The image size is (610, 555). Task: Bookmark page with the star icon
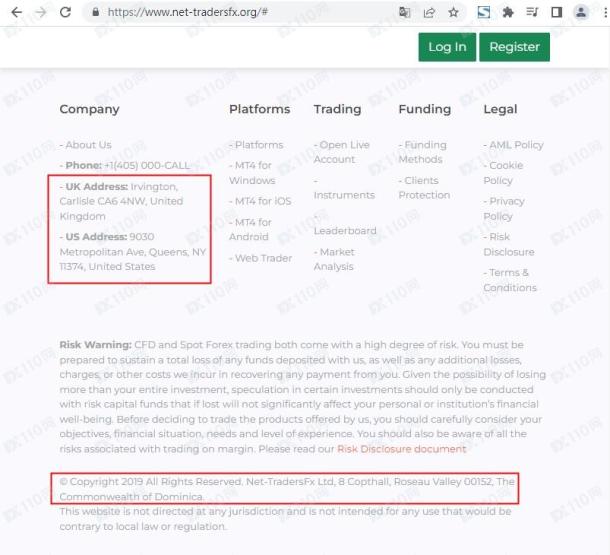pyautogui.click(x=453, y=12)
